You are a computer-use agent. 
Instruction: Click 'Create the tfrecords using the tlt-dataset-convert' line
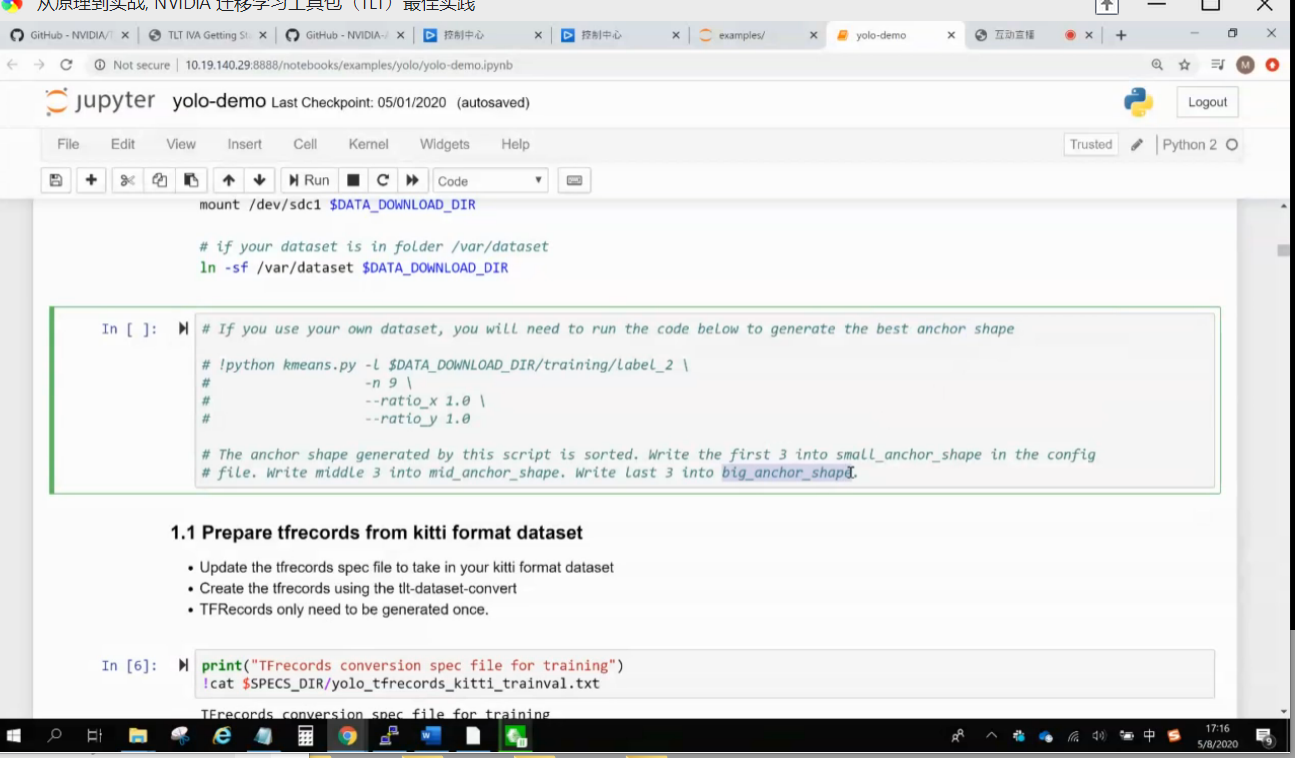click(x=358, y=588)
